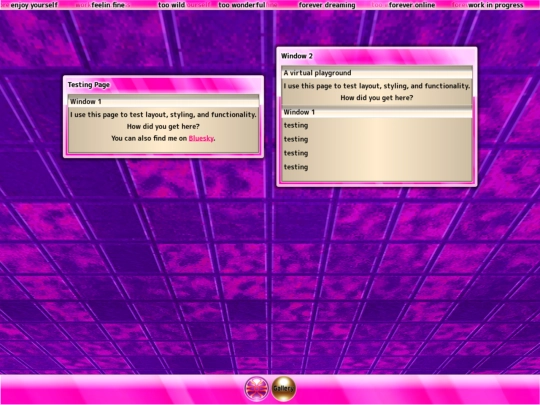Click You can also find me on text

(149, 138)
